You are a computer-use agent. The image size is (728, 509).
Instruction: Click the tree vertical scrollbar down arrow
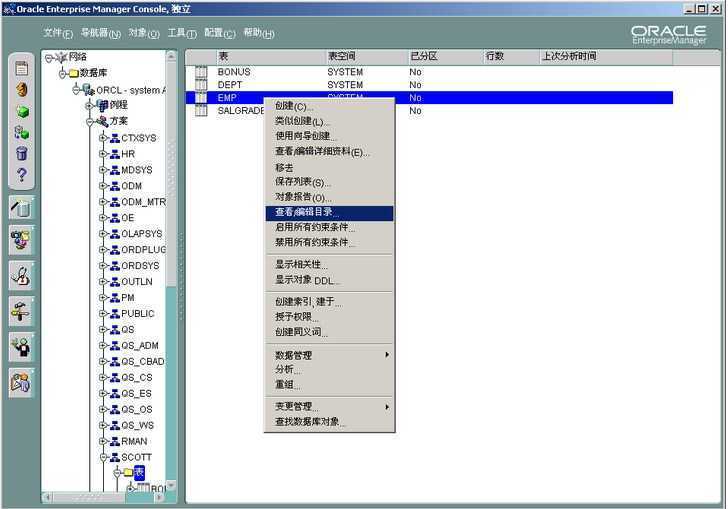(x=171, y=486)
